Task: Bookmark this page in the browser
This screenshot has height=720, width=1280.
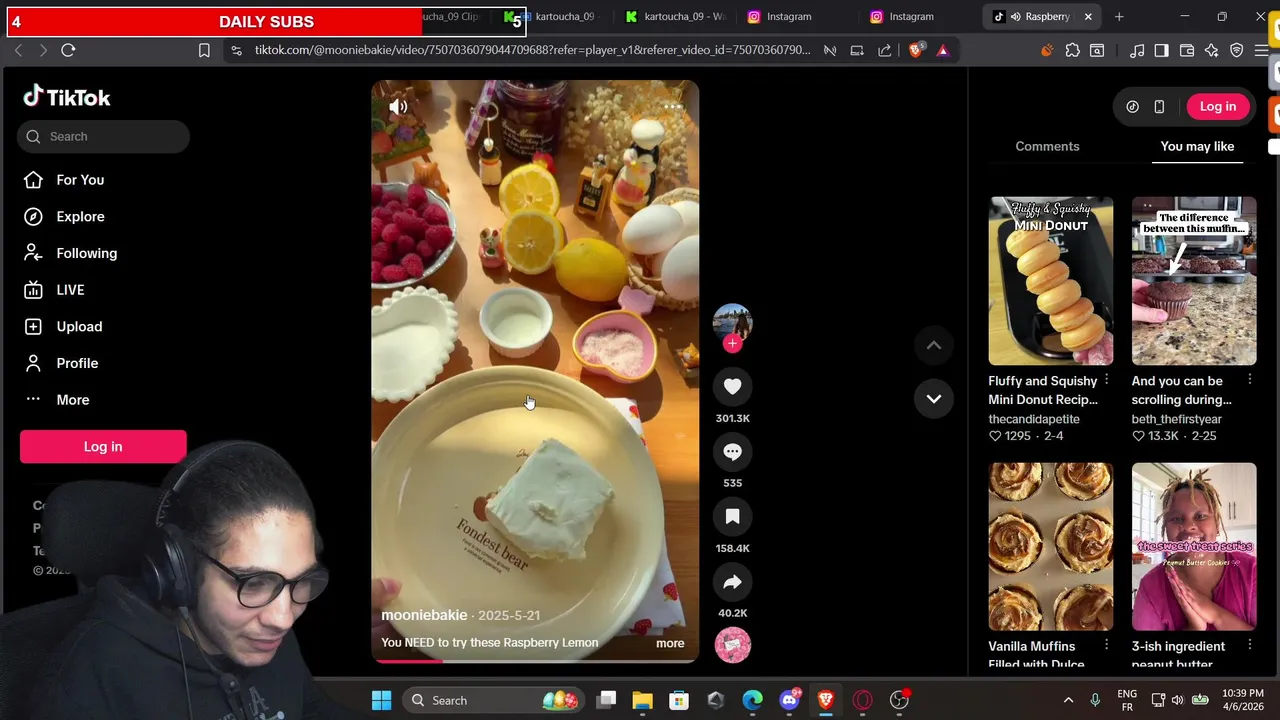Action: [x=204, y=50]
